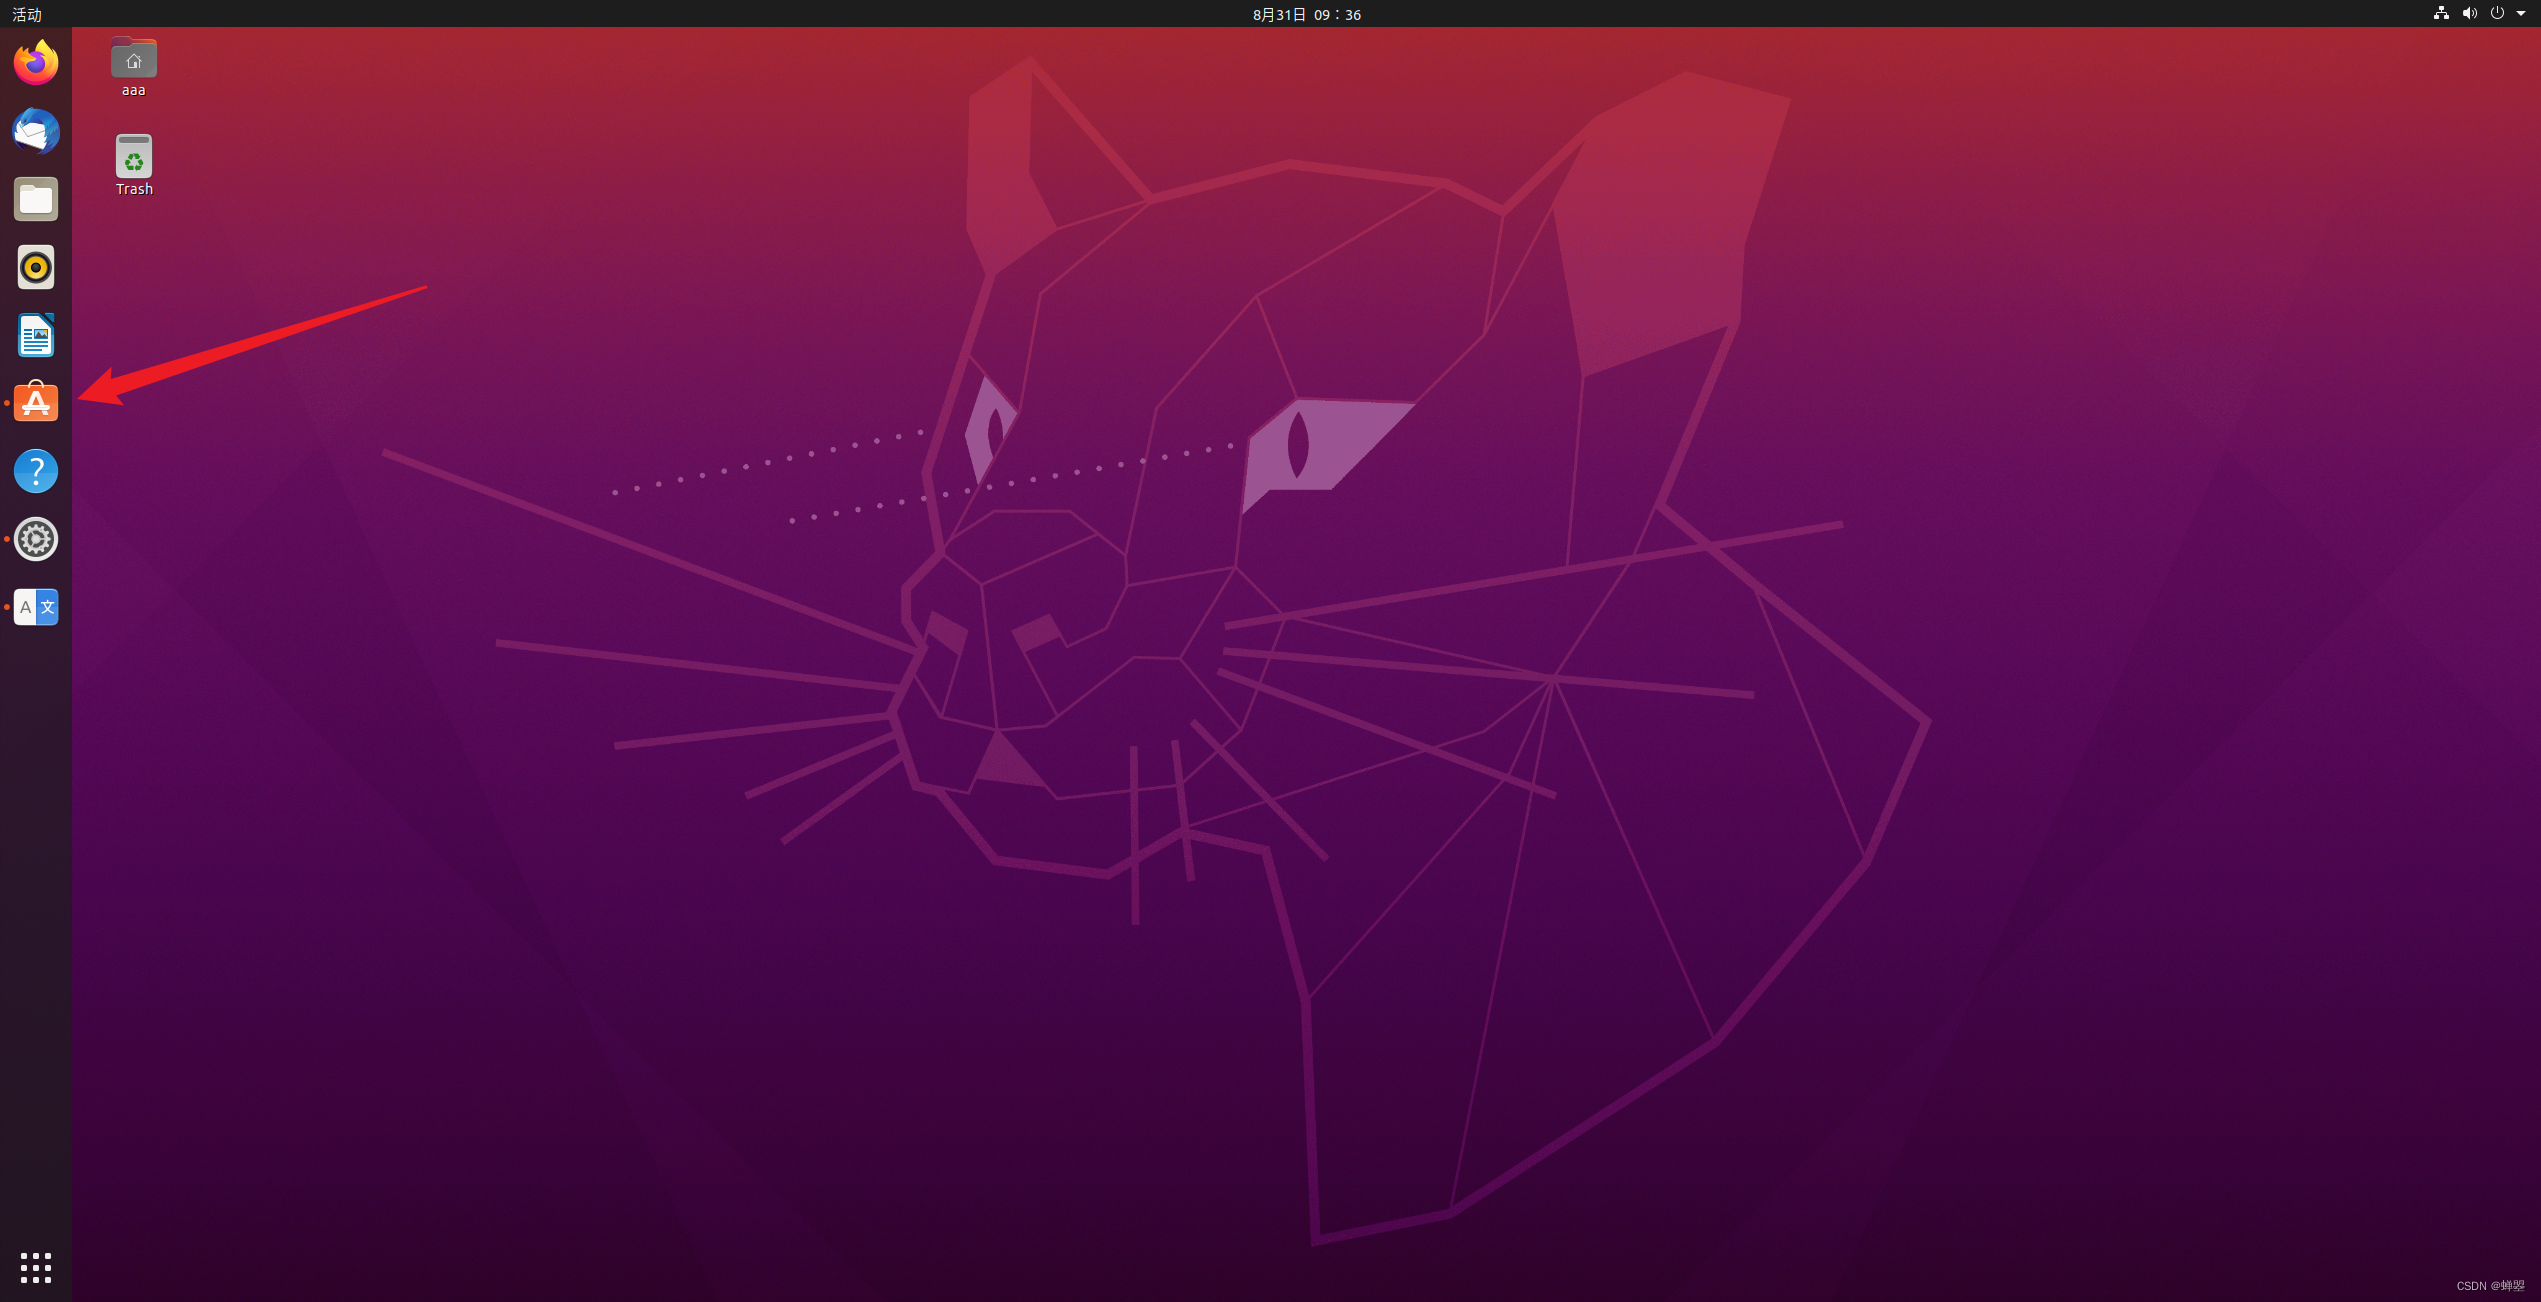Click the power icon in top bar
This screenshot has width=2541, height=1302.
click(x=2497, y=13)
